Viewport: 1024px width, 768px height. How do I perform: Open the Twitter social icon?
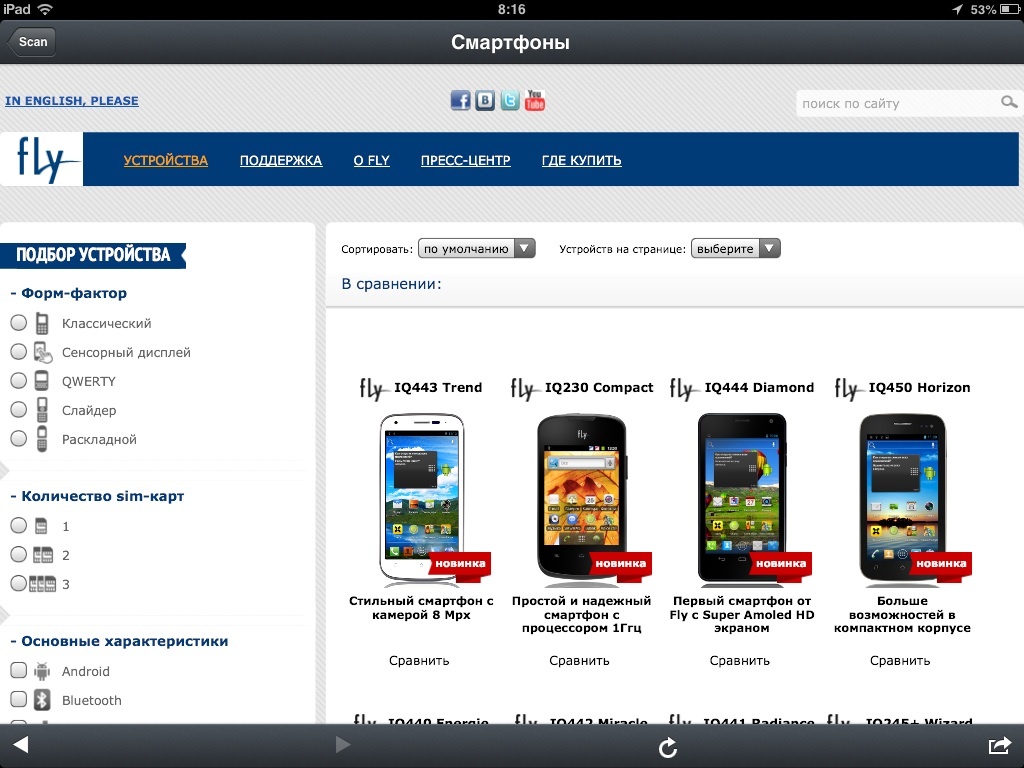pos(510,101)
